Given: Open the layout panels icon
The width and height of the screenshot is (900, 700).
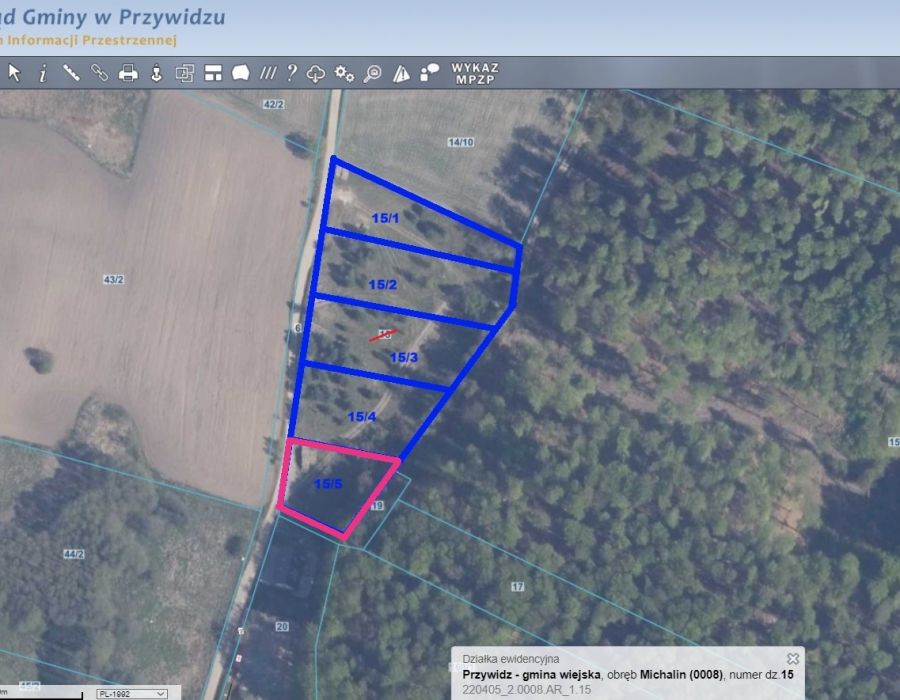Looking at the screenshot, I should (x=212, y=72).
